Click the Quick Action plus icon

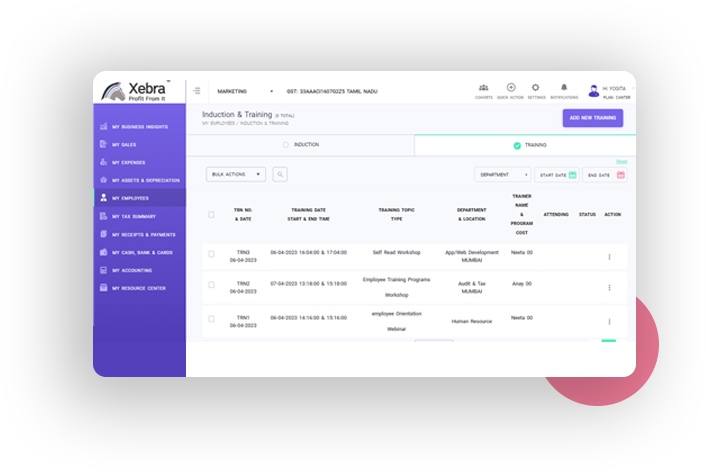point(511,89)
